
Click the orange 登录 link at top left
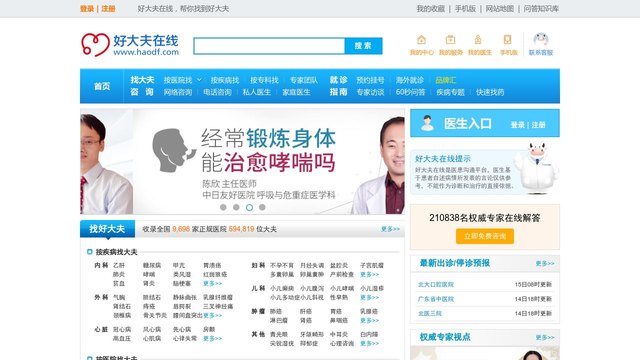click(x=87, y=9)
